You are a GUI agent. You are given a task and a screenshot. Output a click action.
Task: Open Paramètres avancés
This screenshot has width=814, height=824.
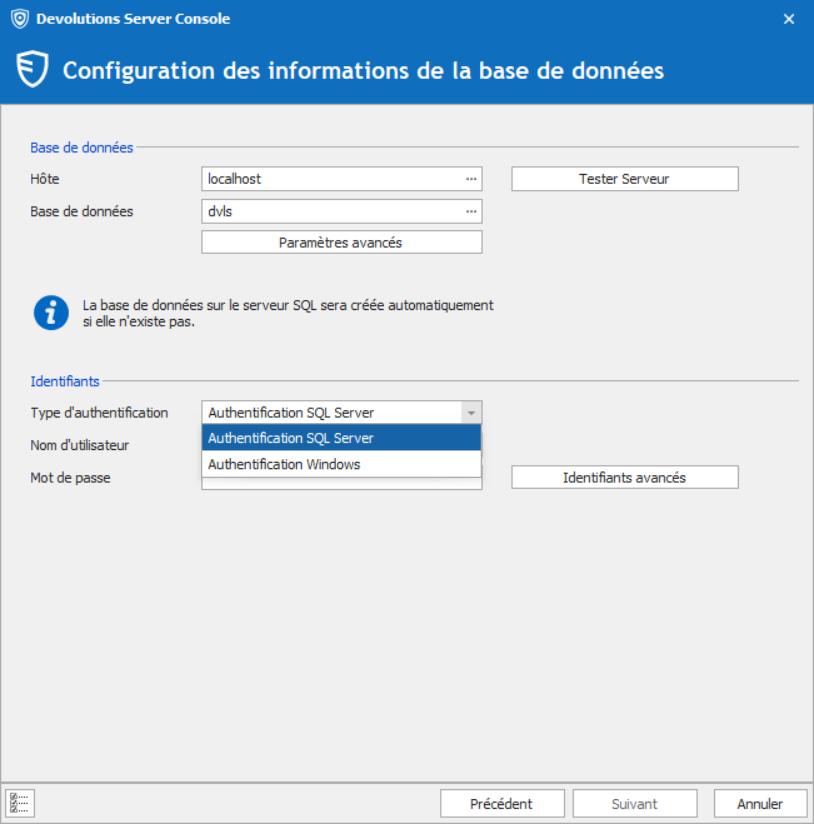[341, 242]
